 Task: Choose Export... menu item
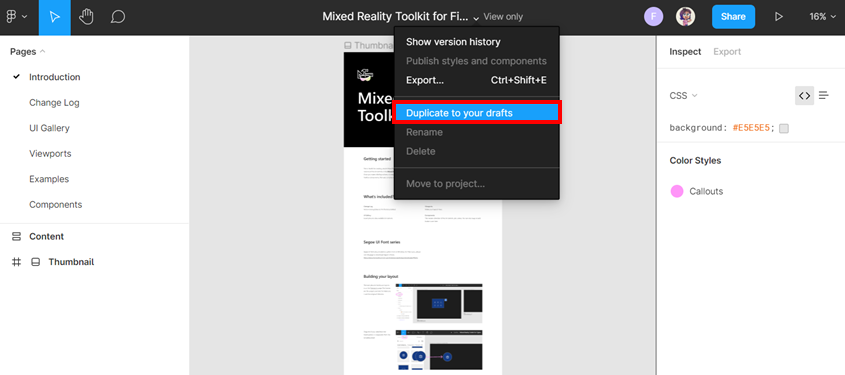[476, 80]
